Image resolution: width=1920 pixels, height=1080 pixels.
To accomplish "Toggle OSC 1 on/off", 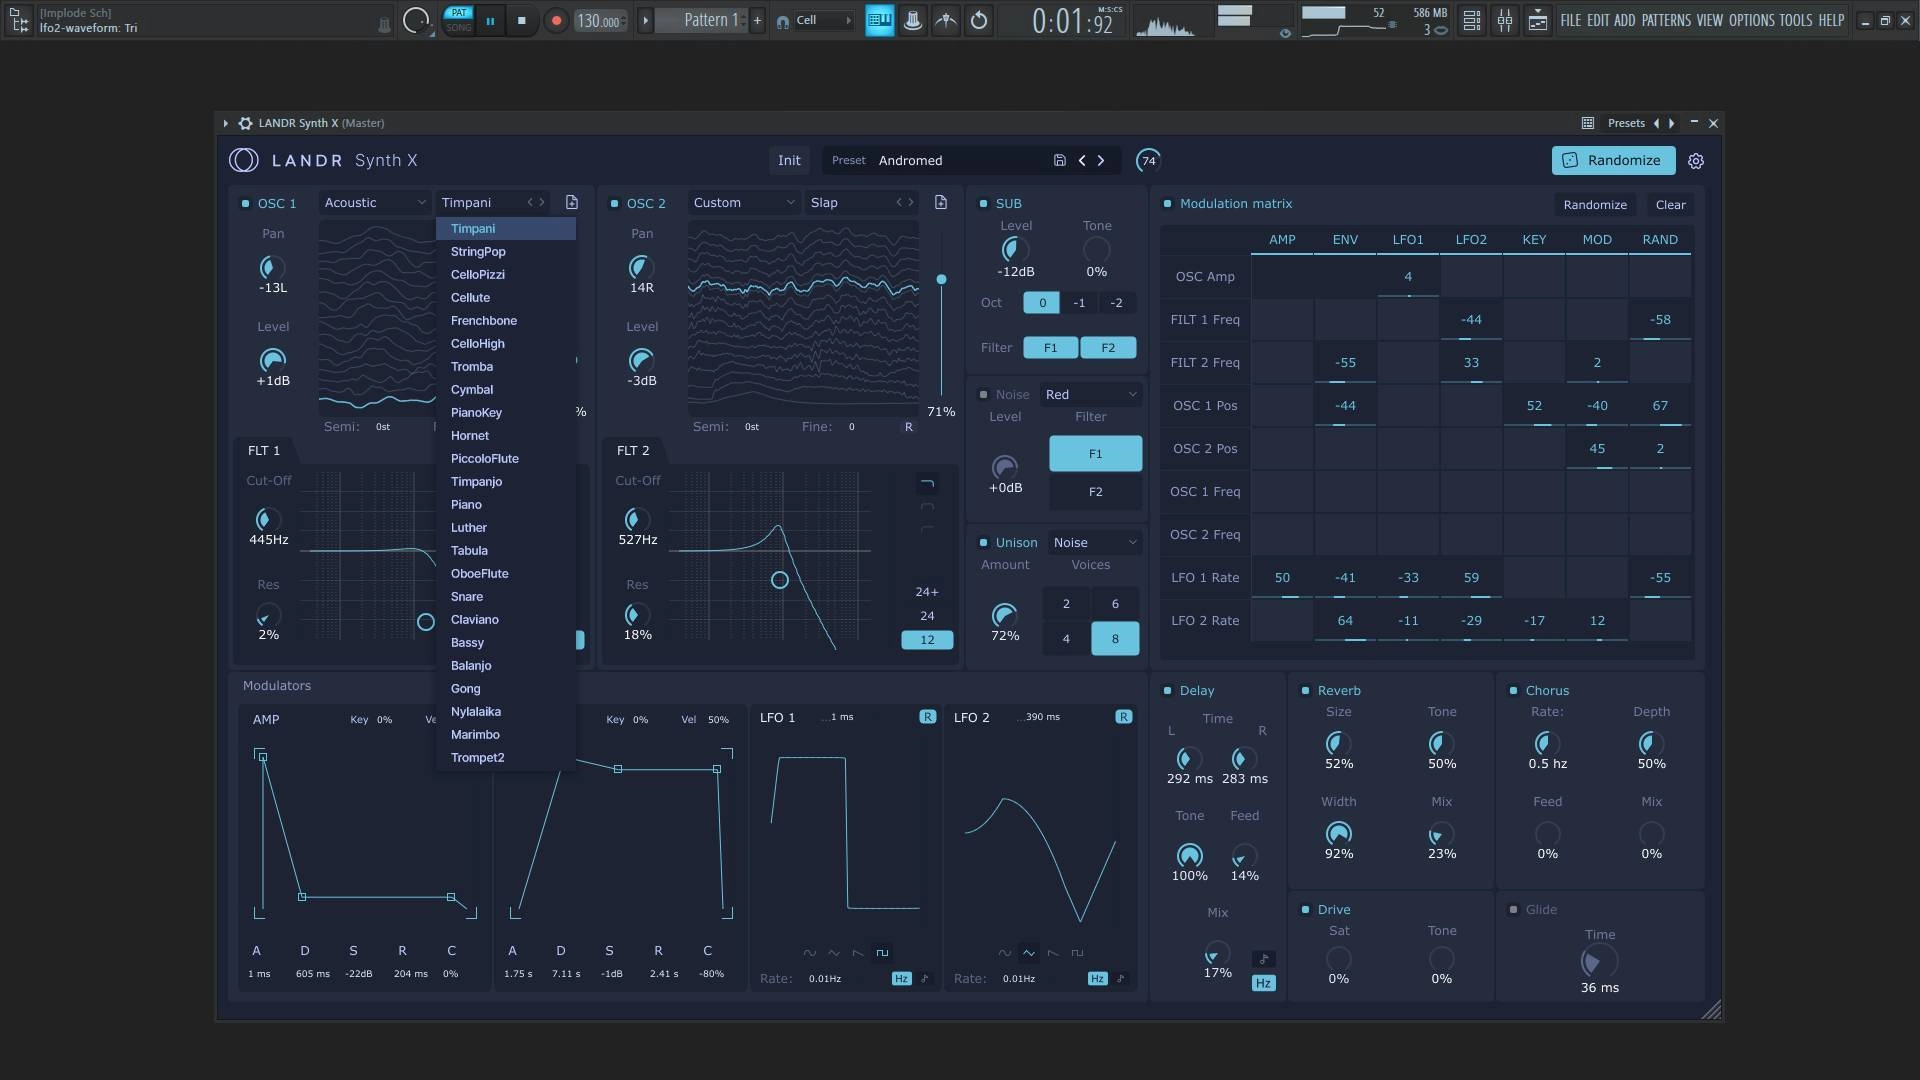I will [x=246, y=204].
